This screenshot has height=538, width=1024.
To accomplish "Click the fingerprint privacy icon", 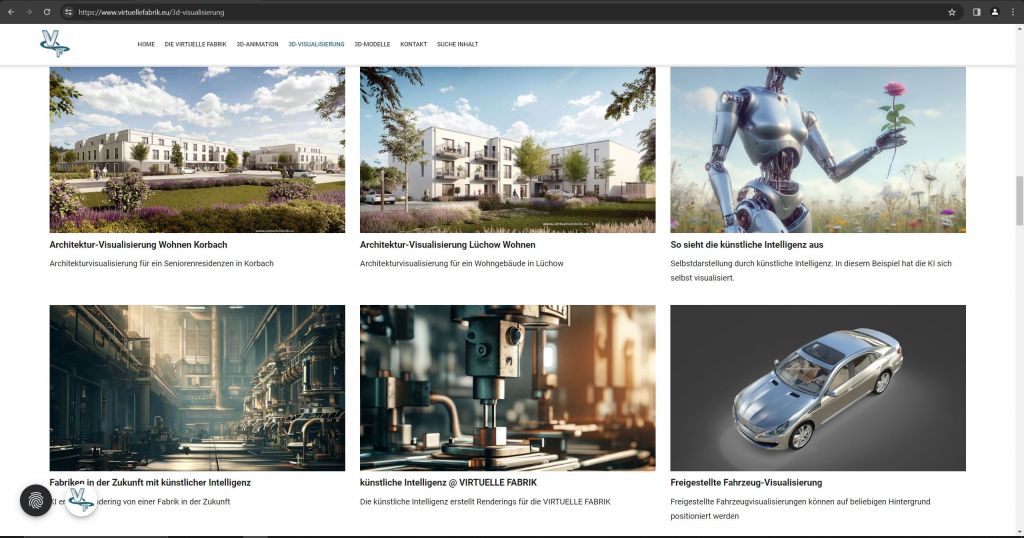I will pos(36,500).
